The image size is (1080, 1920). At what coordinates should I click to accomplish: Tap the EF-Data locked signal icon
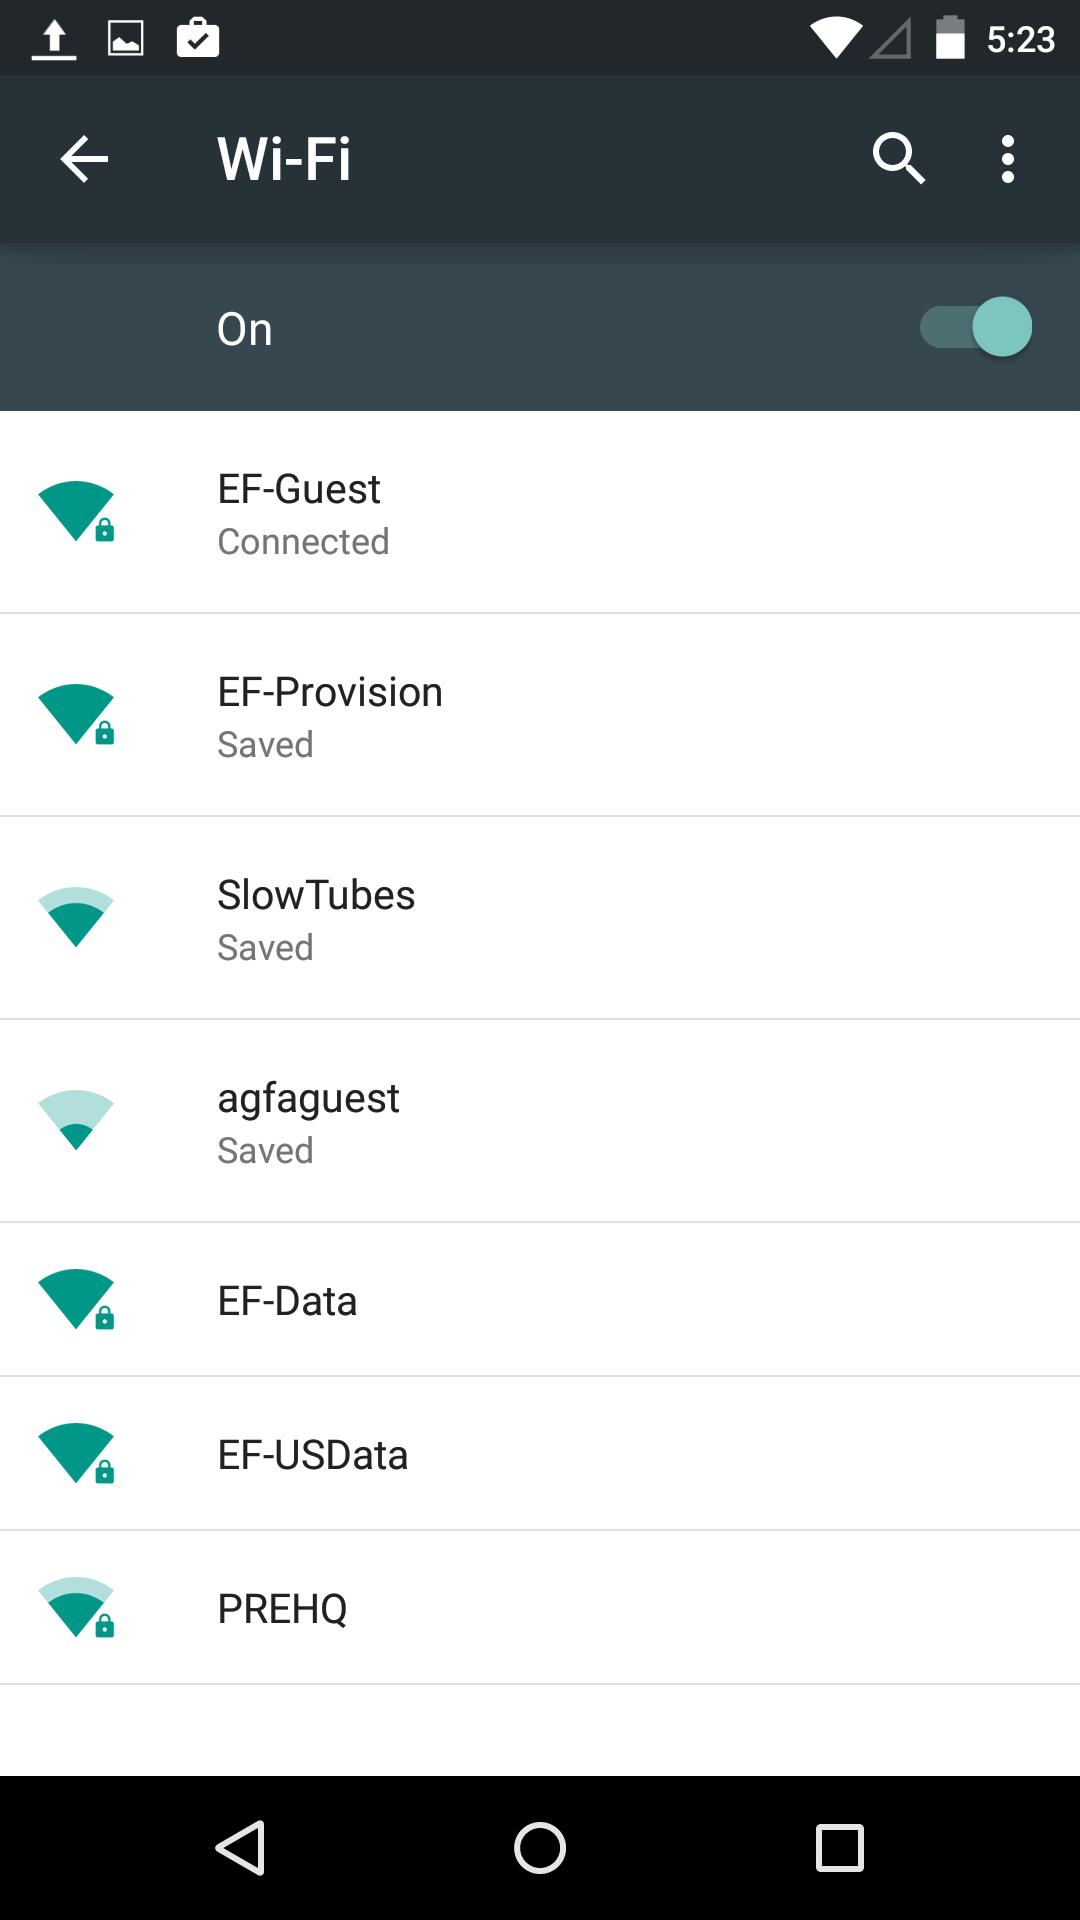point(77,1300)
